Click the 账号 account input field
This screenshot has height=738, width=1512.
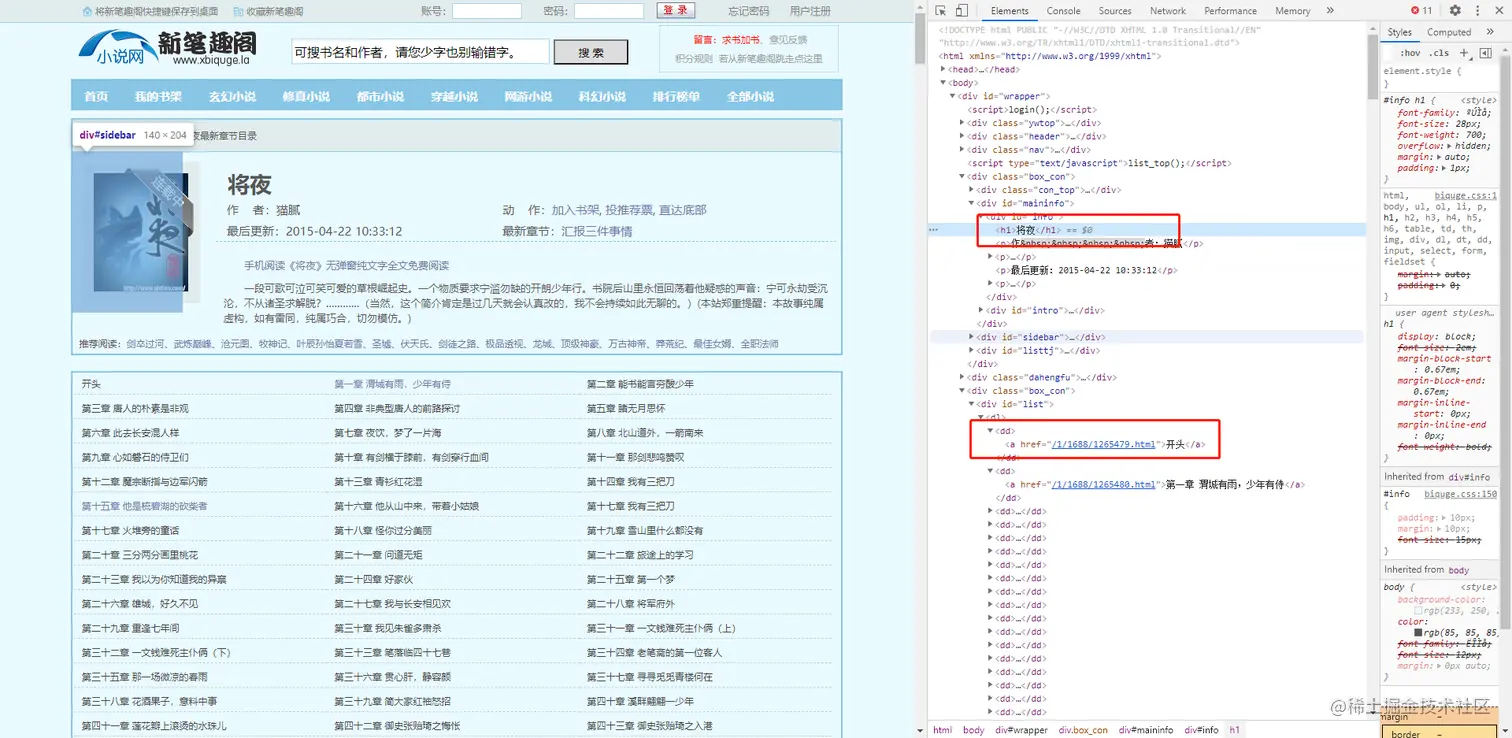click(x=487, y=11)
